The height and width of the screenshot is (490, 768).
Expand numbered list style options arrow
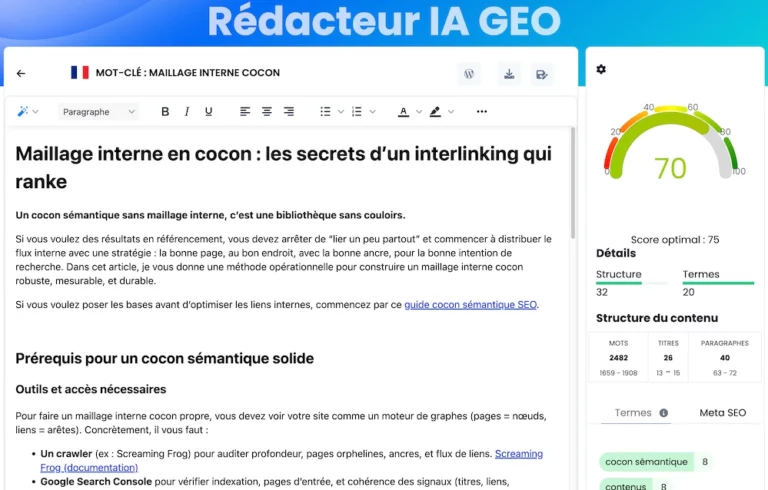(372, 112)
